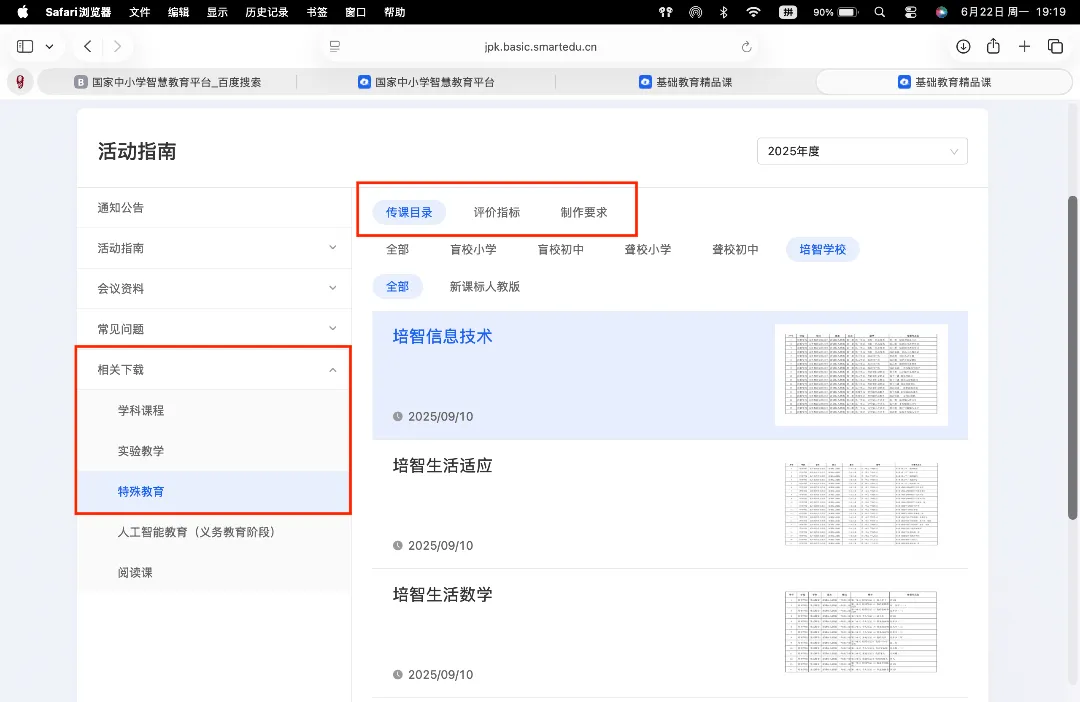Click the Safari sidebar toggle icon

25,46
